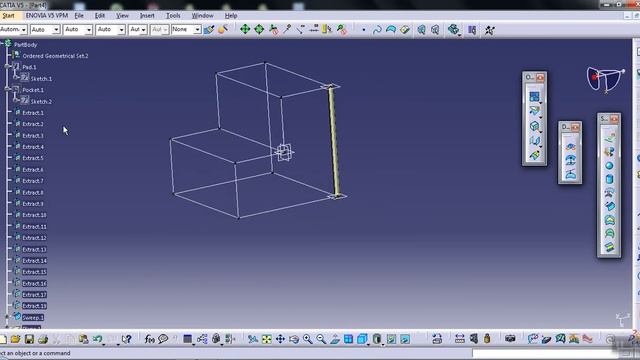Select the Join icon in operations toolbar
This screenshot has height=360, width=640.
pyautogui.click(x=534, y=96)
